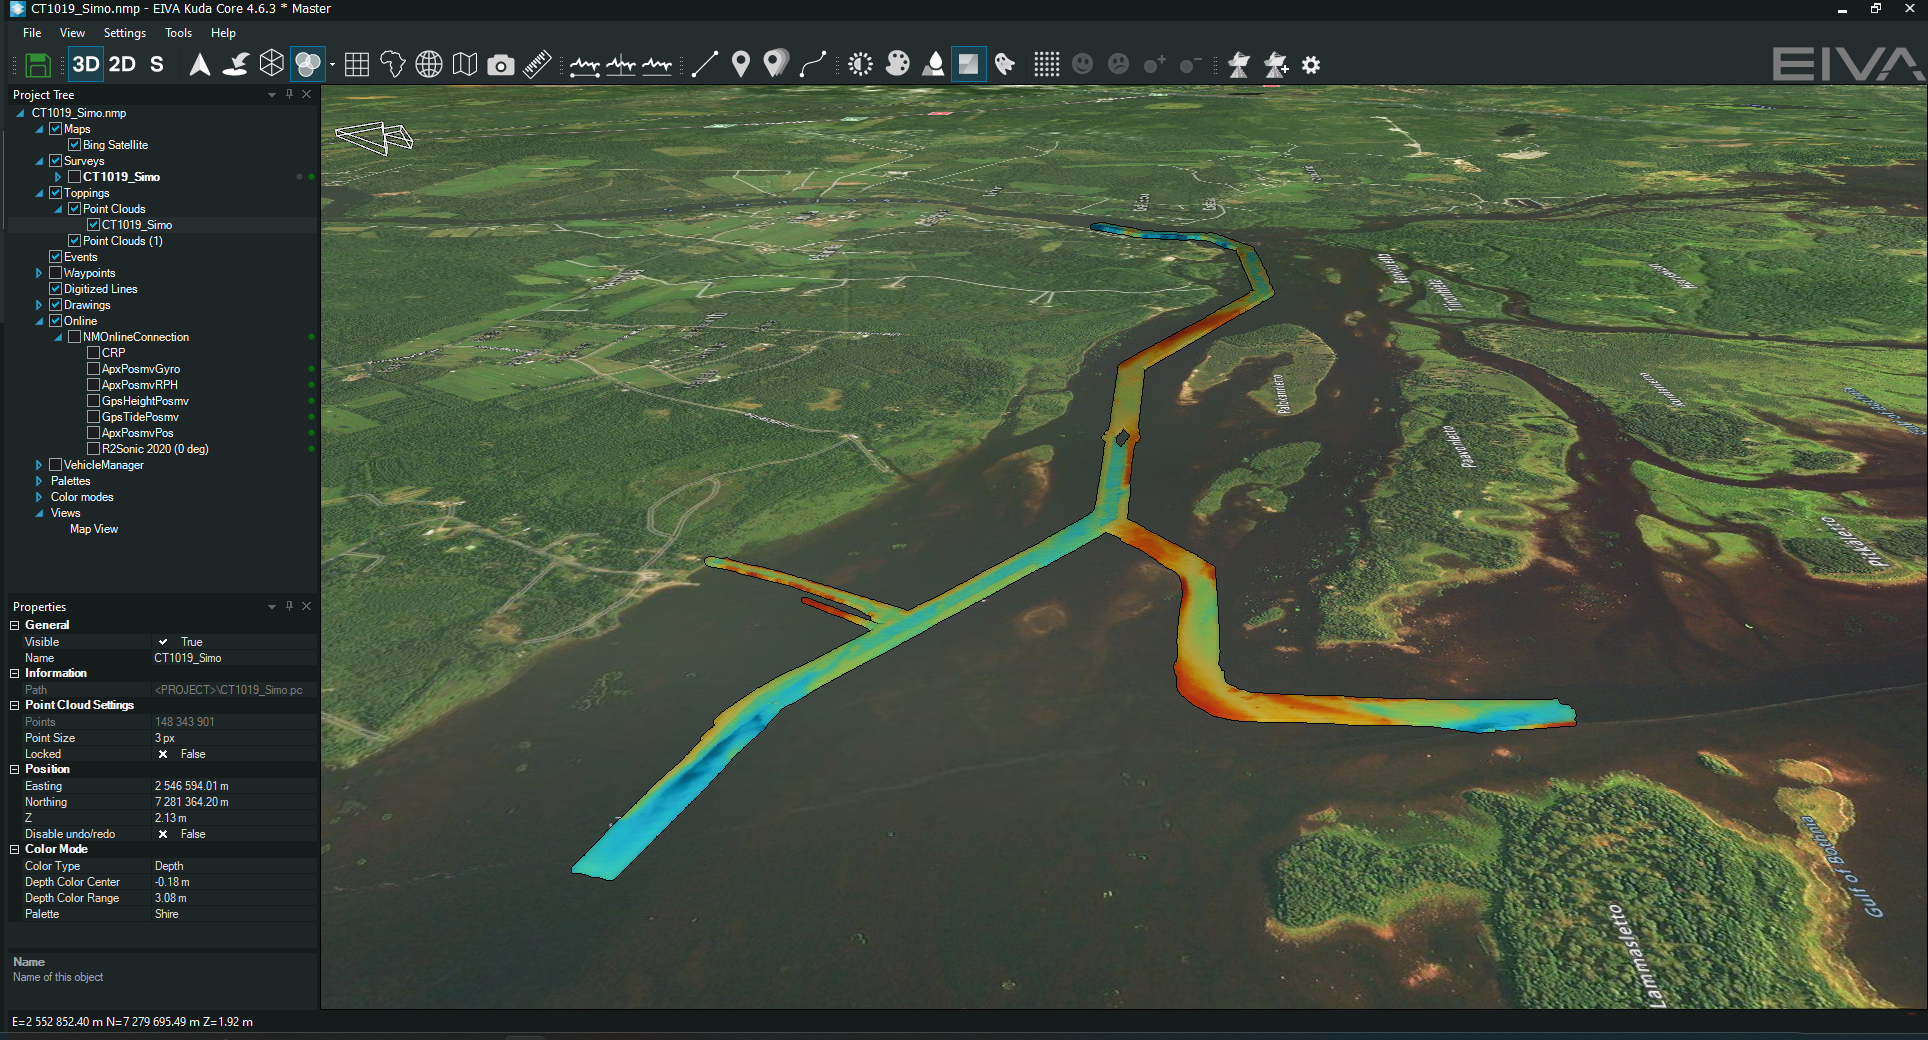Click the camera screenshot icon

500,65
